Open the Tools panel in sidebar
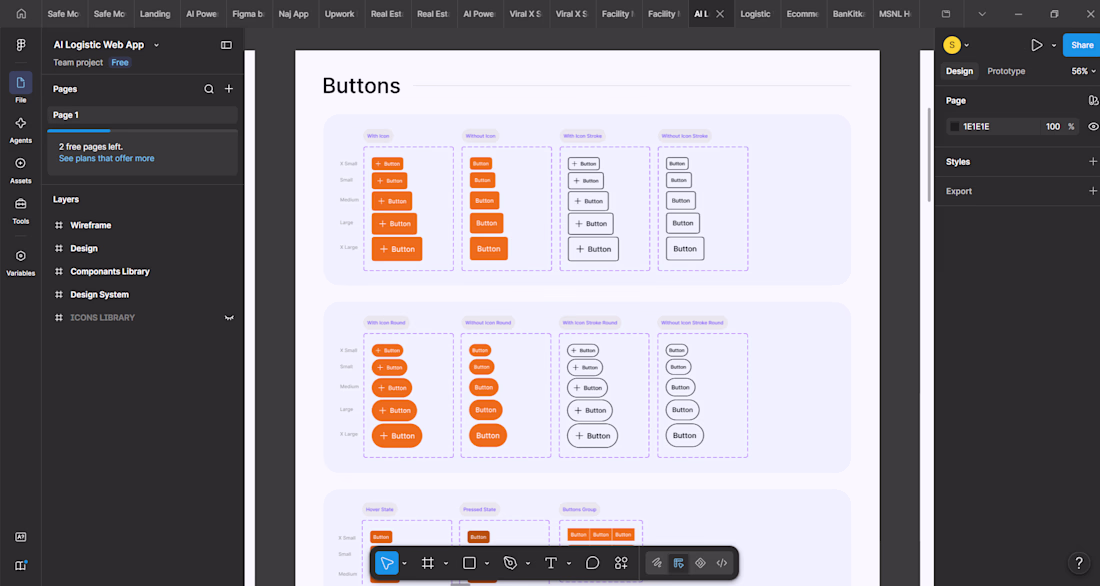The height and width of the screenshot is (586, 1100). tap(20, 210)
